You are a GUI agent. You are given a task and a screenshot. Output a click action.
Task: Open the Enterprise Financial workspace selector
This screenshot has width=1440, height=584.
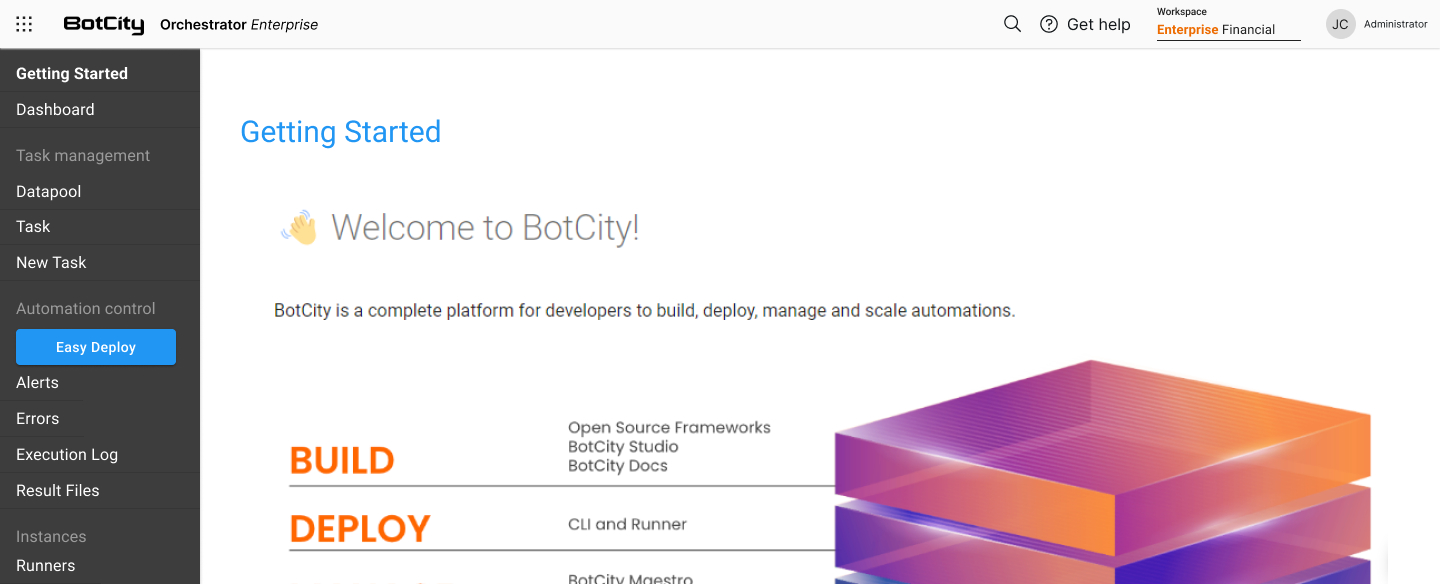click(1227, 30)
